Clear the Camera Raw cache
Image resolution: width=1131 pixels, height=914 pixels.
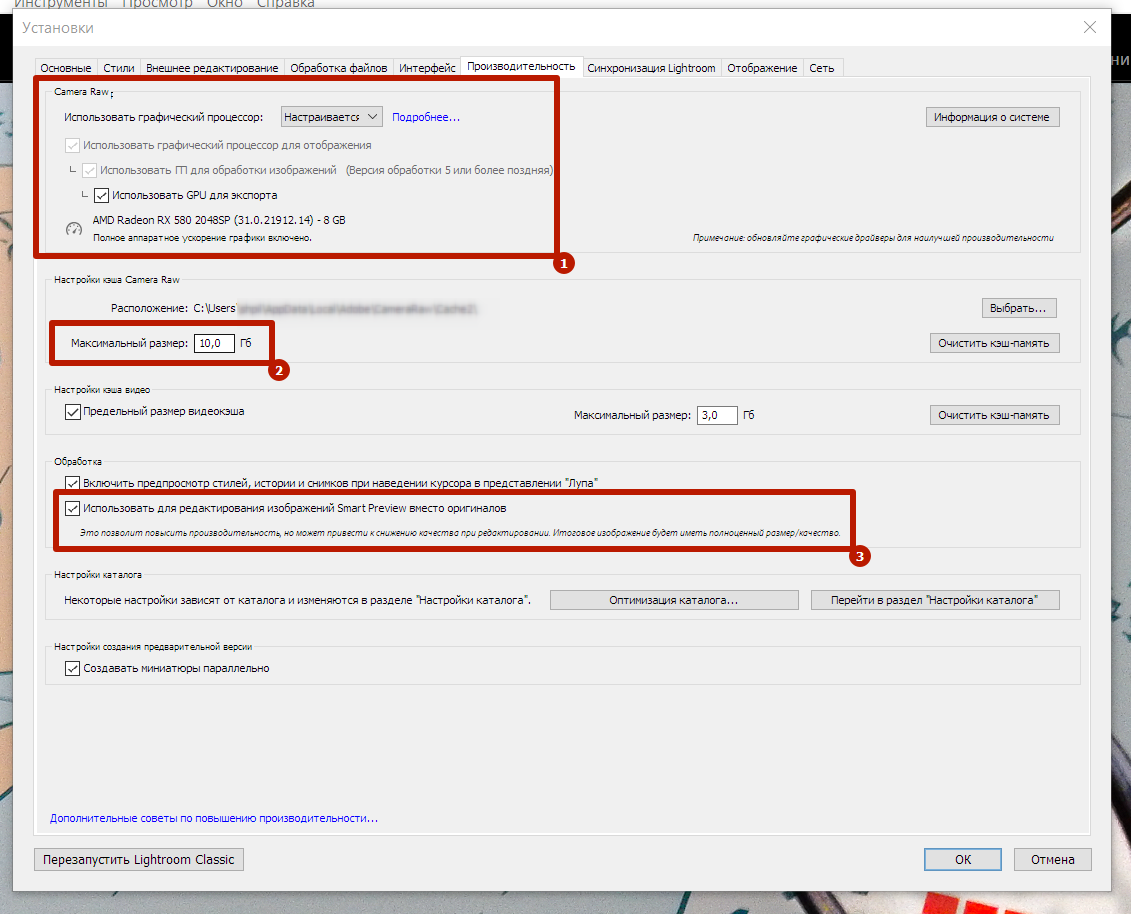(x=994, y=343)
